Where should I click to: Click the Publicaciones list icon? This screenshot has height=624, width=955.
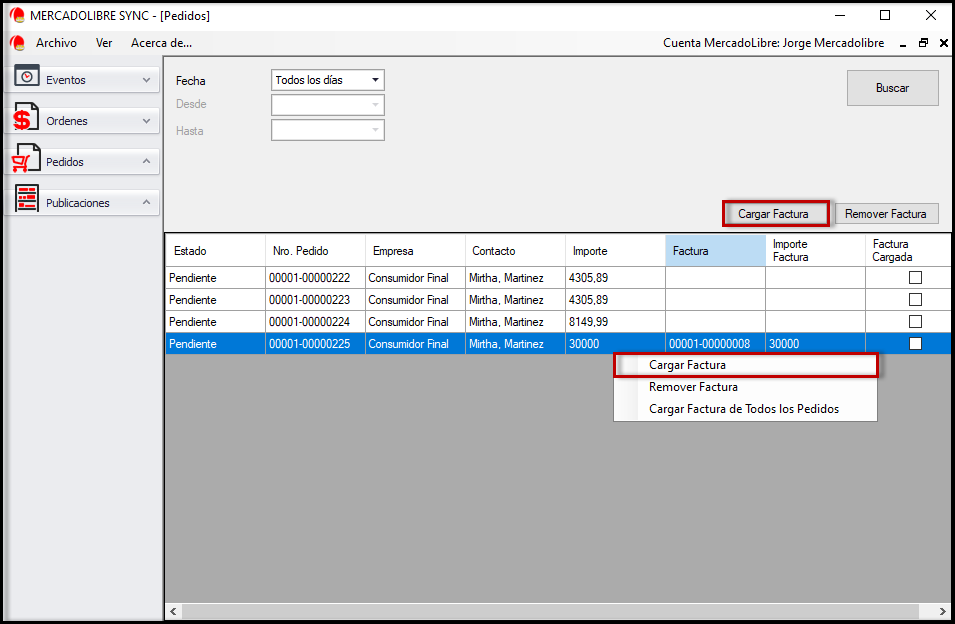coord(27,198)
